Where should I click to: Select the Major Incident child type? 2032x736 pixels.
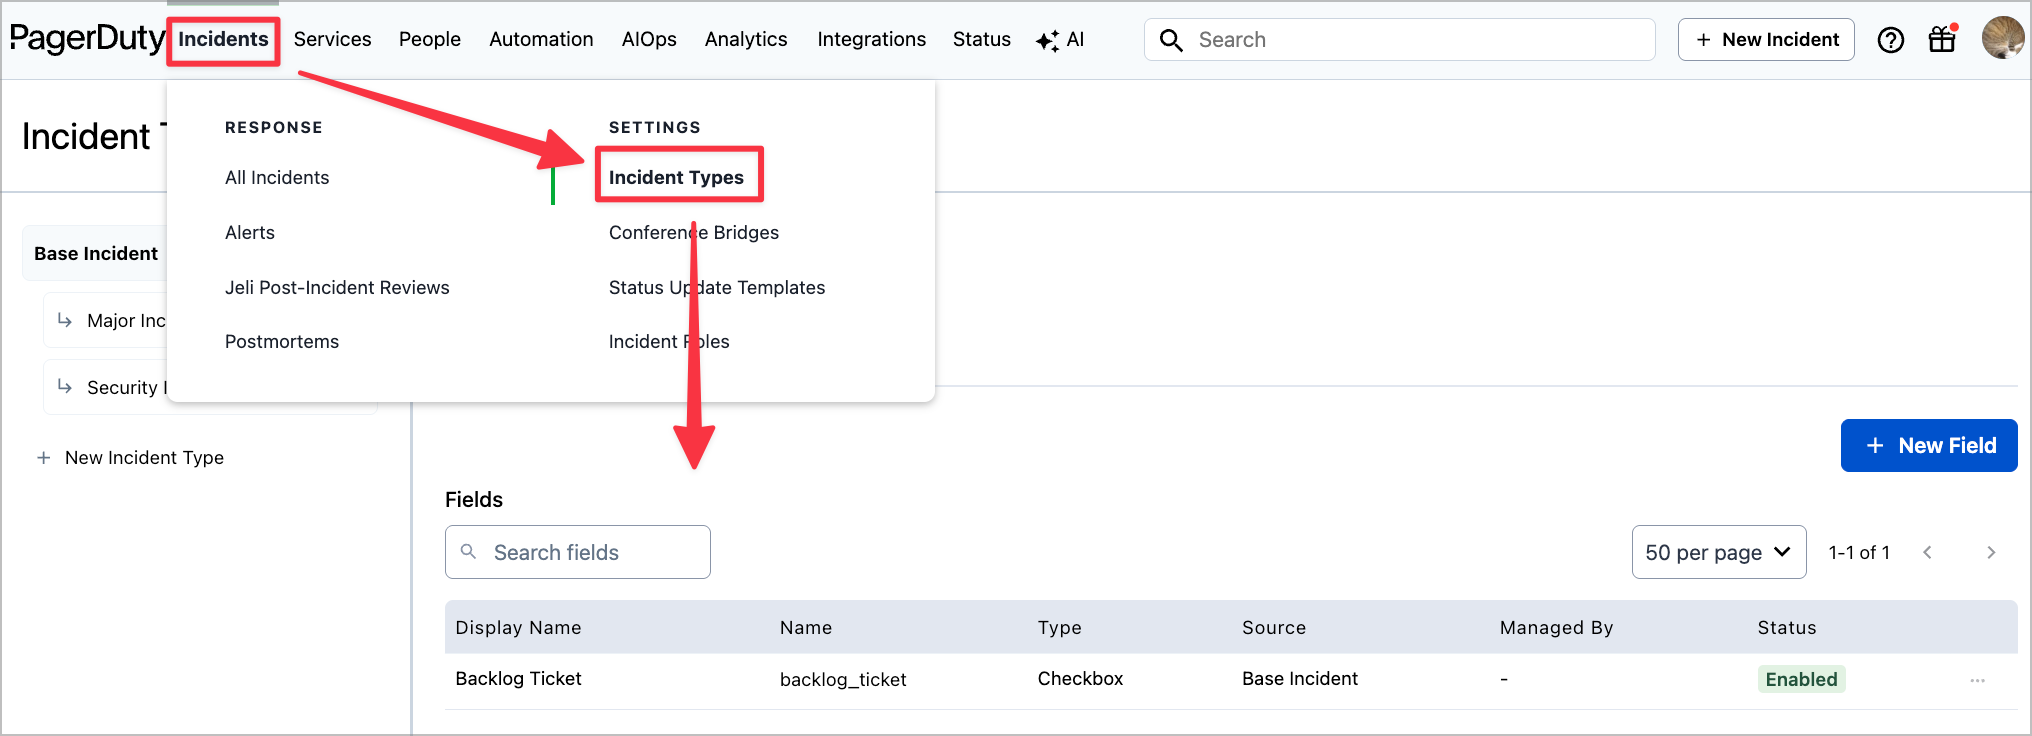[106, 320]
